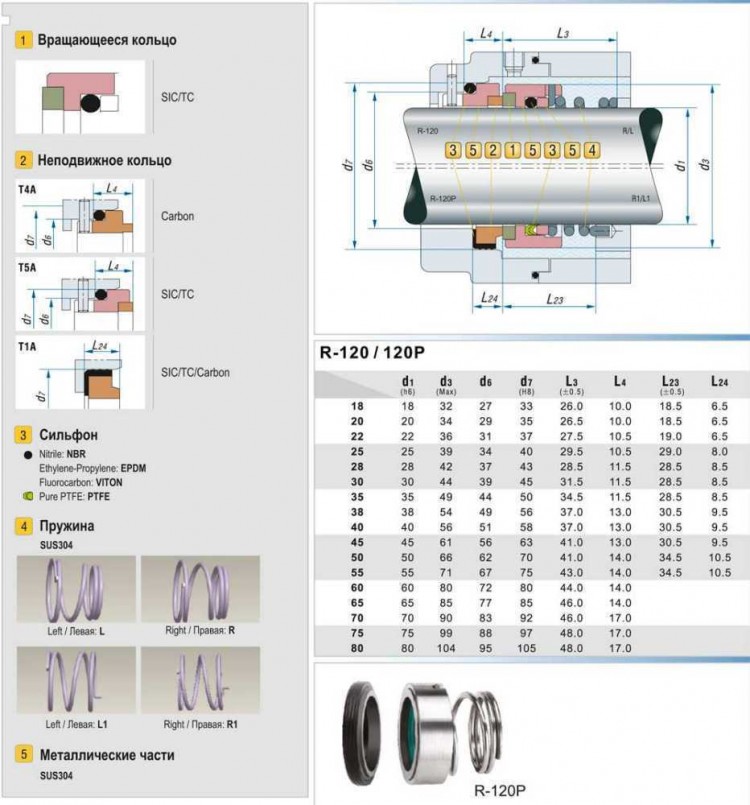Click the bold row label 45 in table
The image size is (750, 805).
coord(357,543)
